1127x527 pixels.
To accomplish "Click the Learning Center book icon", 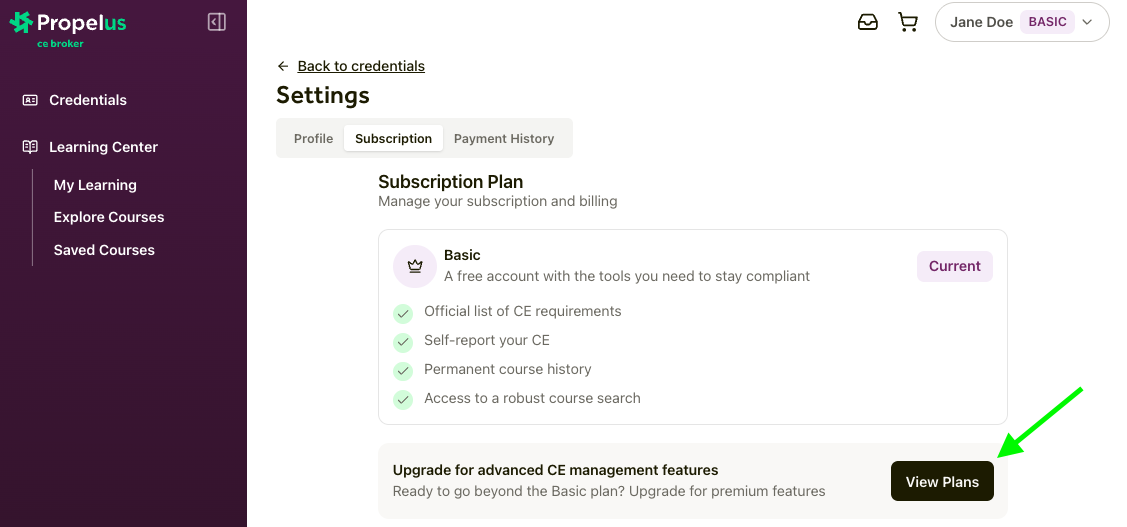I will (x=30, y=147).
